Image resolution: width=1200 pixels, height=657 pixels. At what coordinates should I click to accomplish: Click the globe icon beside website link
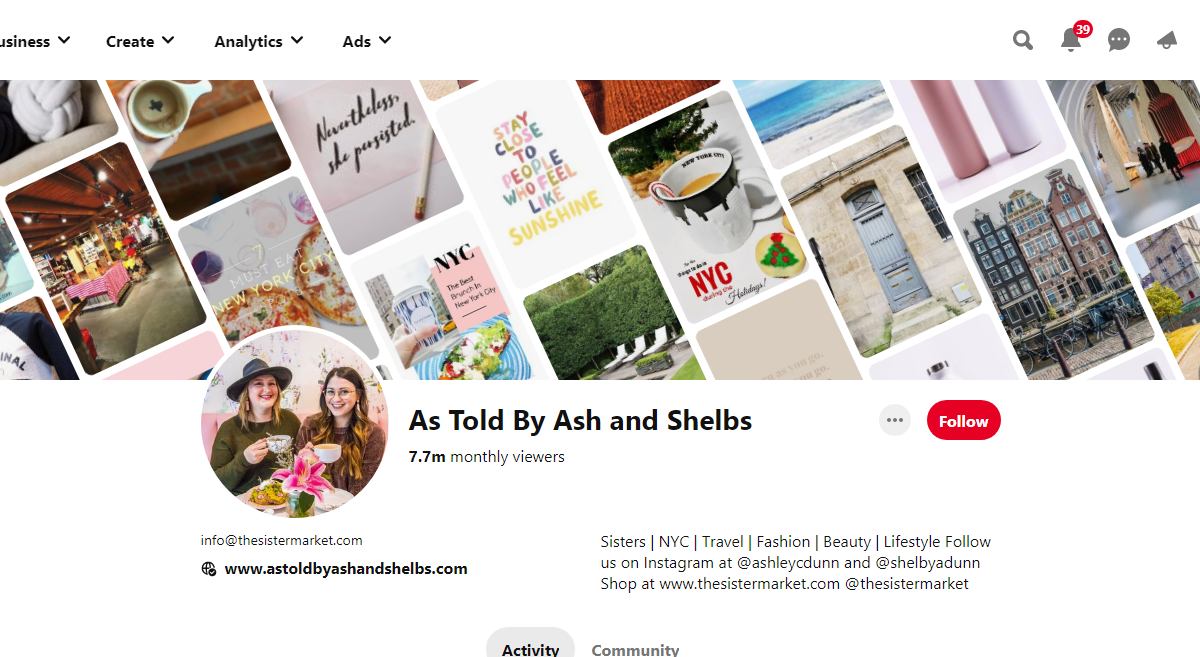[208, 569]
